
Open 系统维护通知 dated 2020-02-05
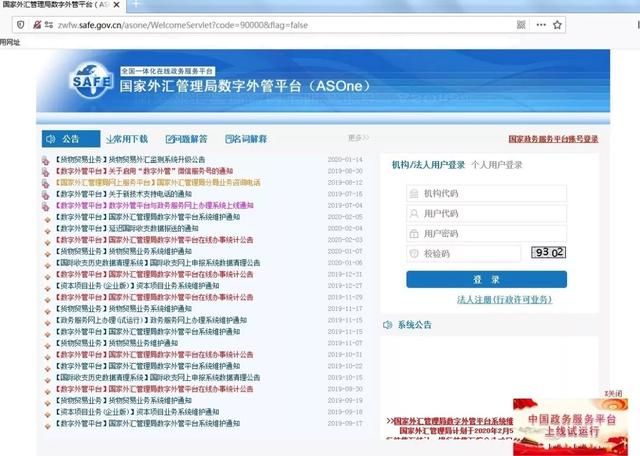click(x=148, y=217)
